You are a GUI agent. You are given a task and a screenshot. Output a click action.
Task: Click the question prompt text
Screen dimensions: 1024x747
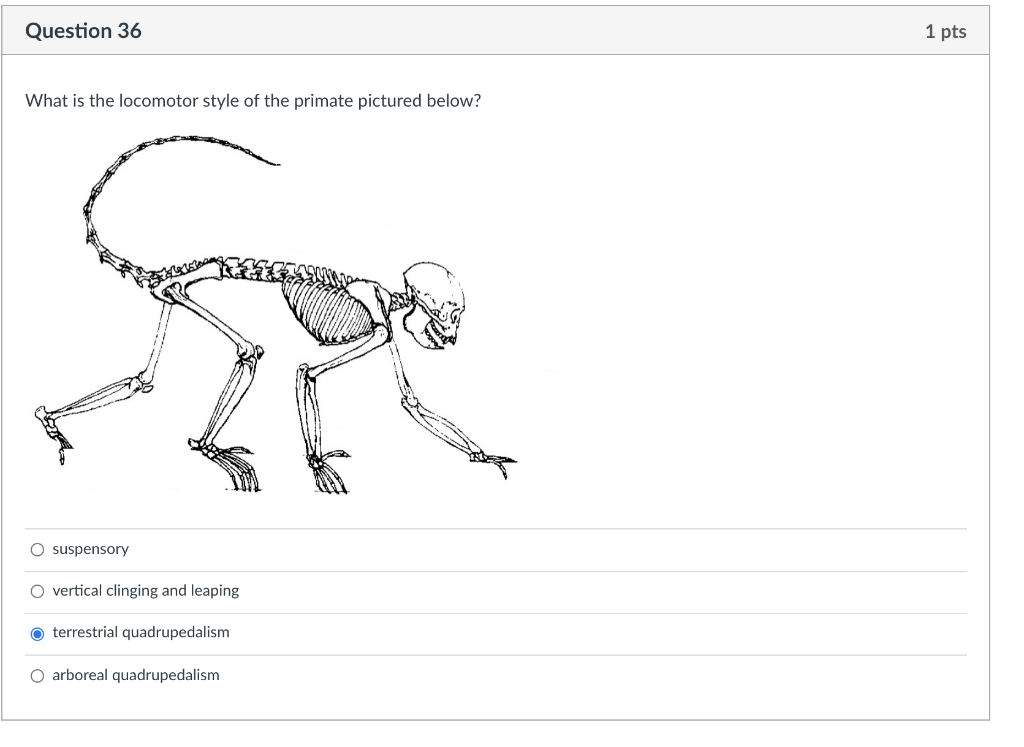click(252, 100)
